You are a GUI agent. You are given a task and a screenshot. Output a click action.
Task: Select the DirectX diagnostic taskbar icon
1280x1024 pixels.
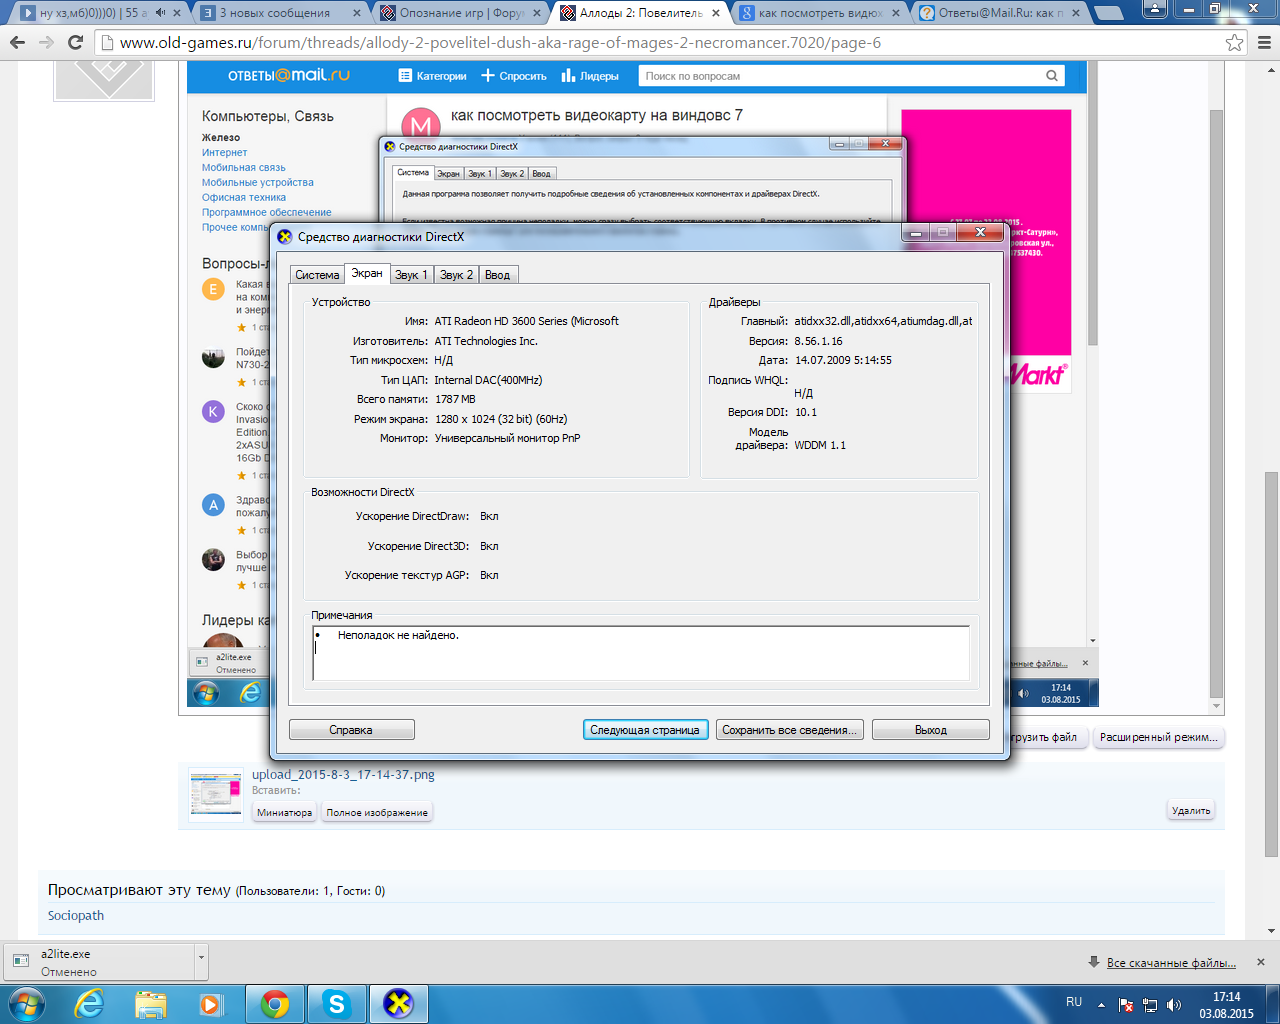399,1004
